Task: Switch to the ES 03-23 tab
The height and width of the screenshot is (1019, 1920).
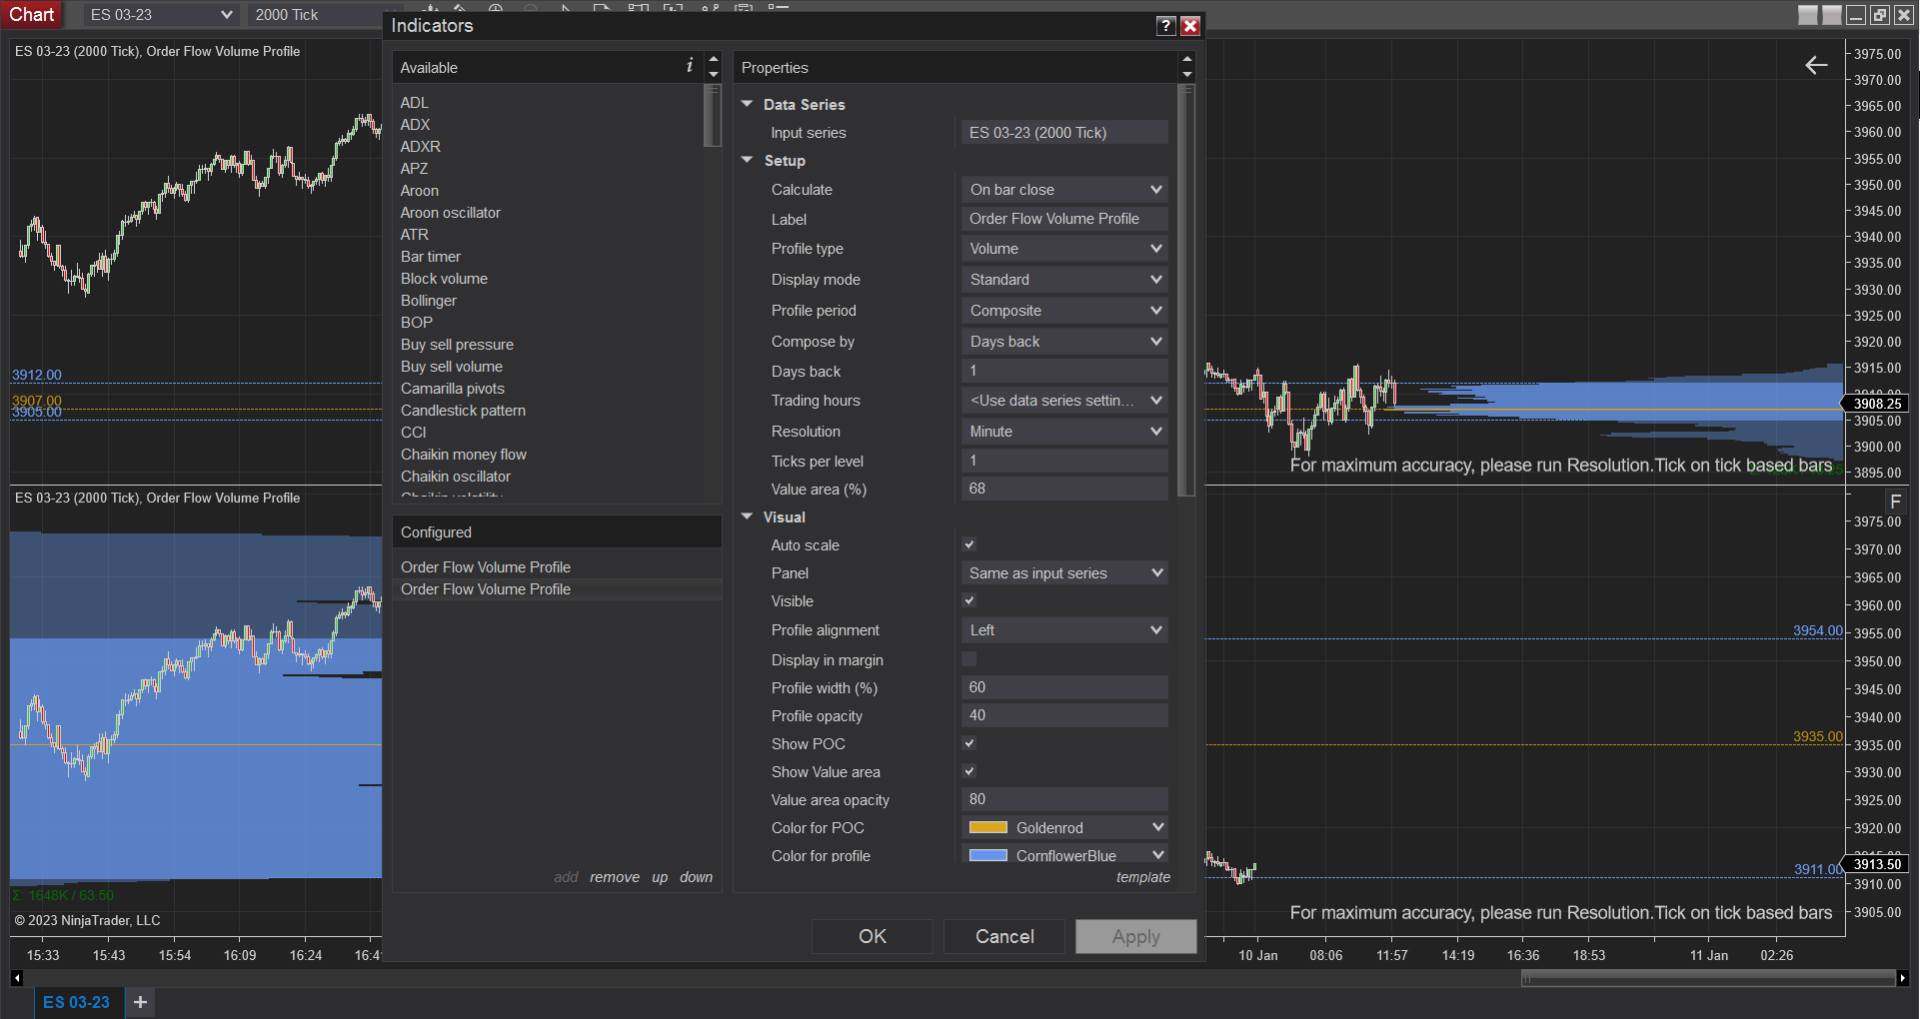Action: tap(77, 1001)
